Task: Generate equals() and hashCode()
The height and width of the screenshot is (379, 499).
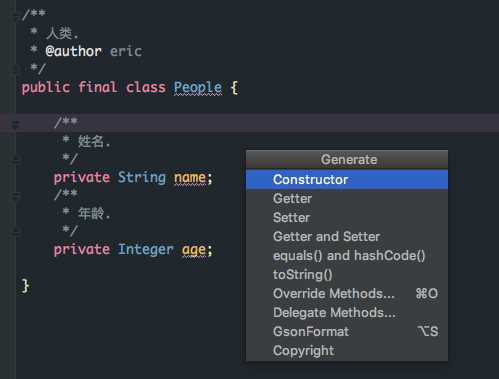Action: (x=347, y=256)
